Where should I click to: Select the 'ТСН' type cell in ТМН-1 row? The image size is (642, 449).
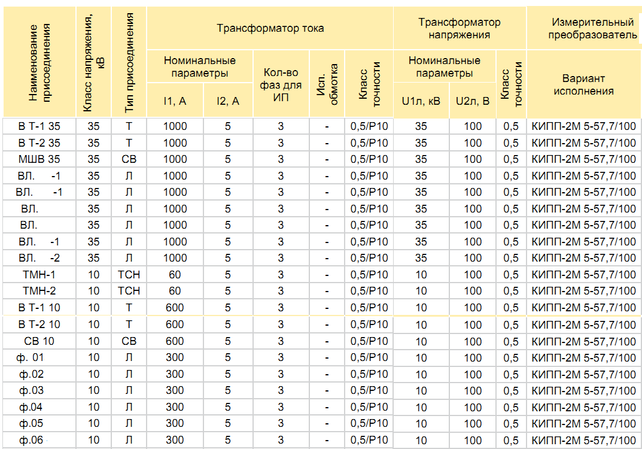129,274
